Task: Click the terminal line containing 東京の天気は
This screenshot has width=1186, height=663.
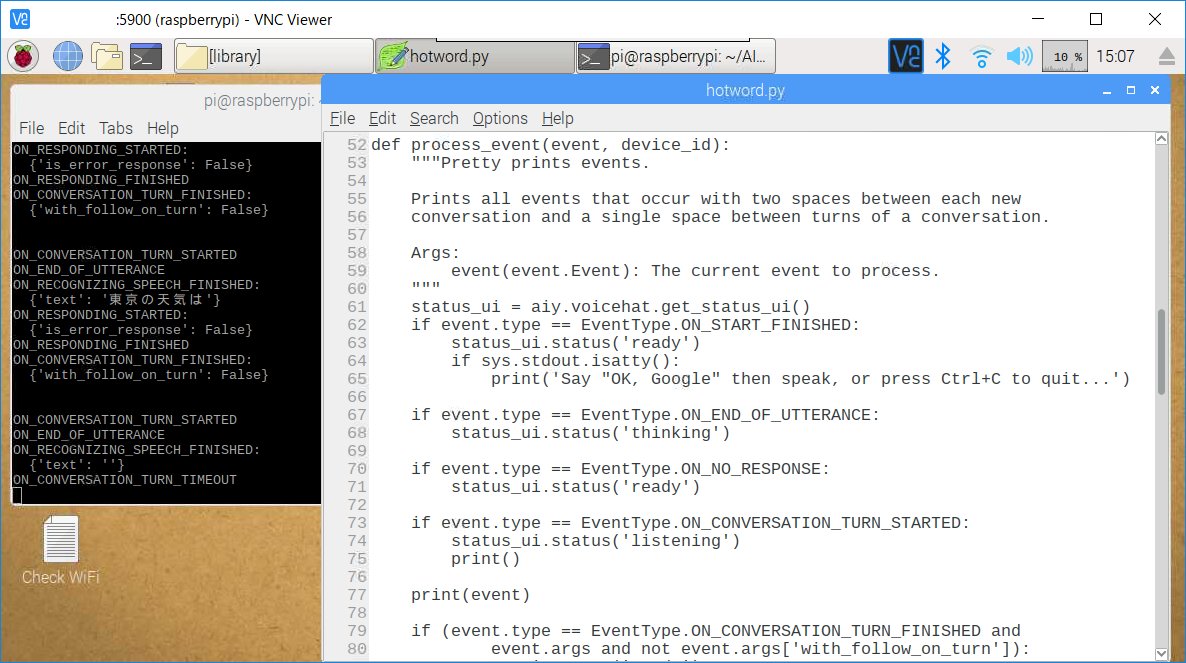Action: [x=125, y=300]
